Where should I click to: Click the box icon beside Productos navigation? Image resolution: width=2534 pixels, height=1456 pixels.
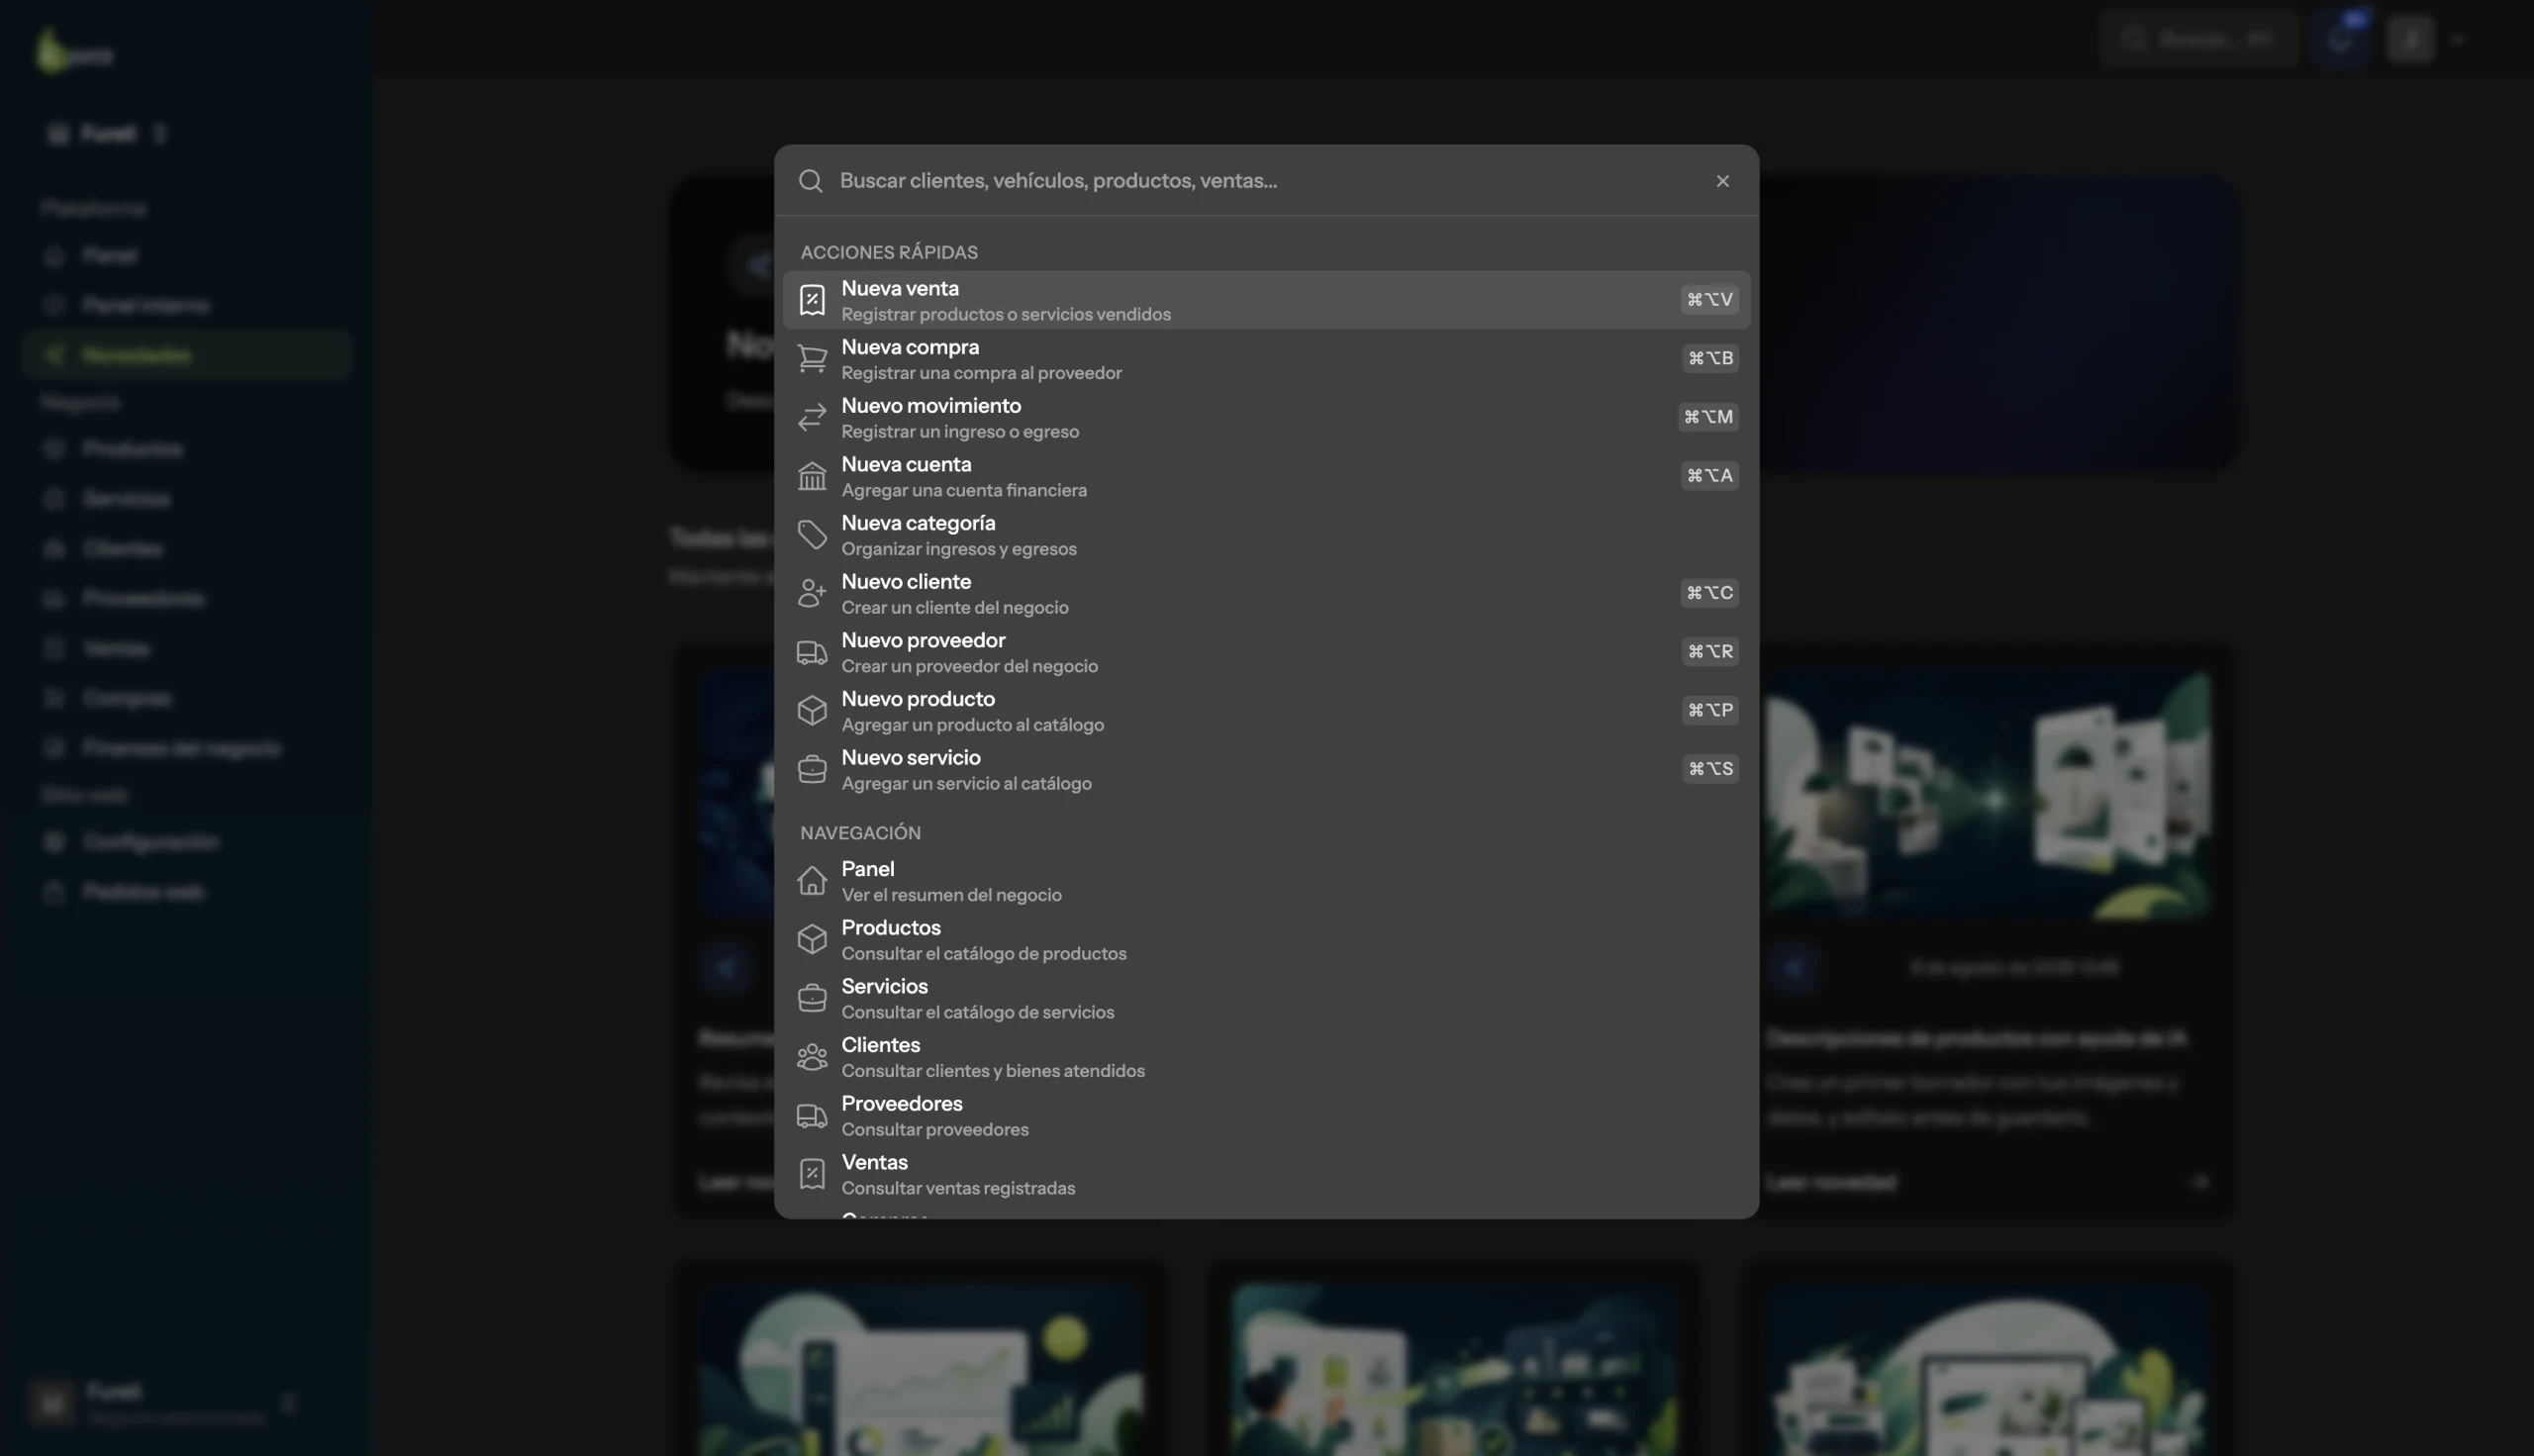click(812, 939)
